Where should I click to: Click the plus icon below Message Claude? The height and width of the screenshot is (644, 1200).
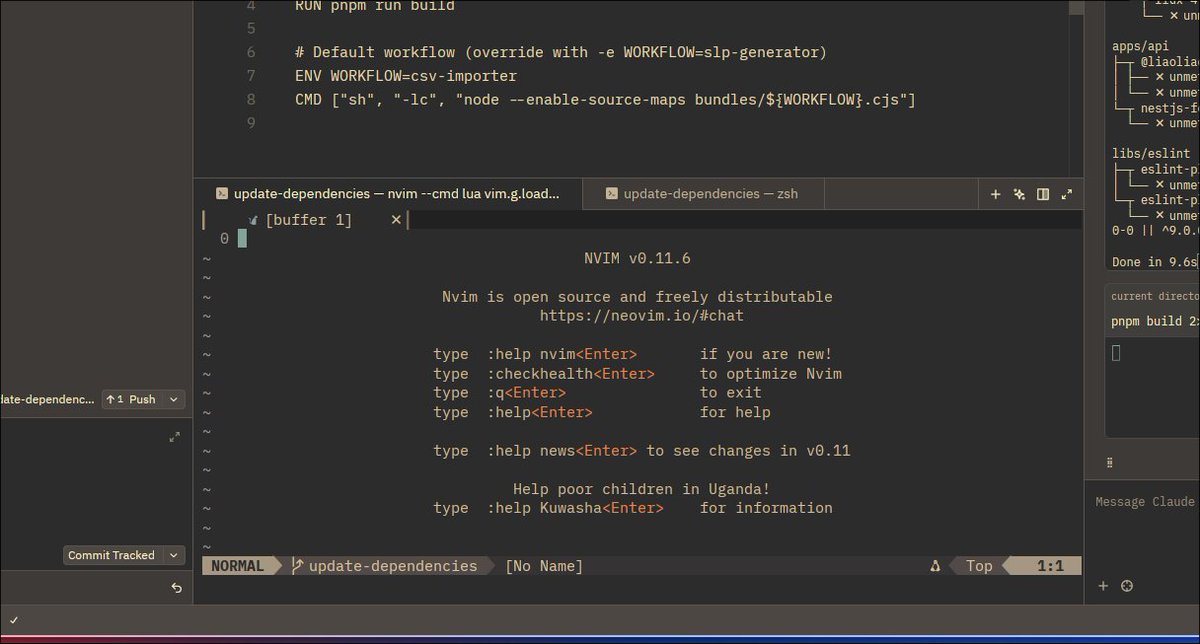pyautogui.click(x=1104, y=586)
